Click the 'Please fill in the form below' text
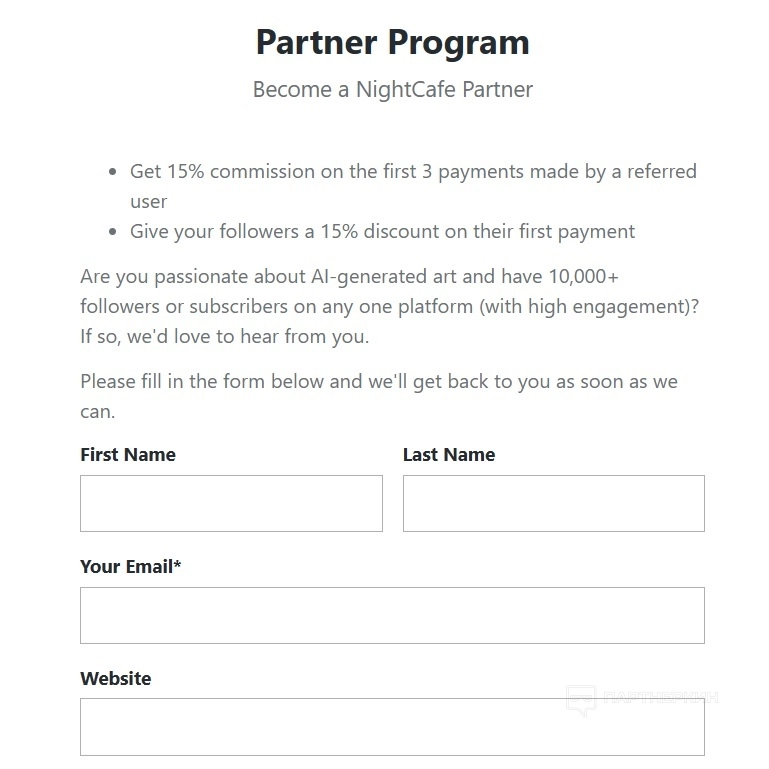 click(379, 382)
